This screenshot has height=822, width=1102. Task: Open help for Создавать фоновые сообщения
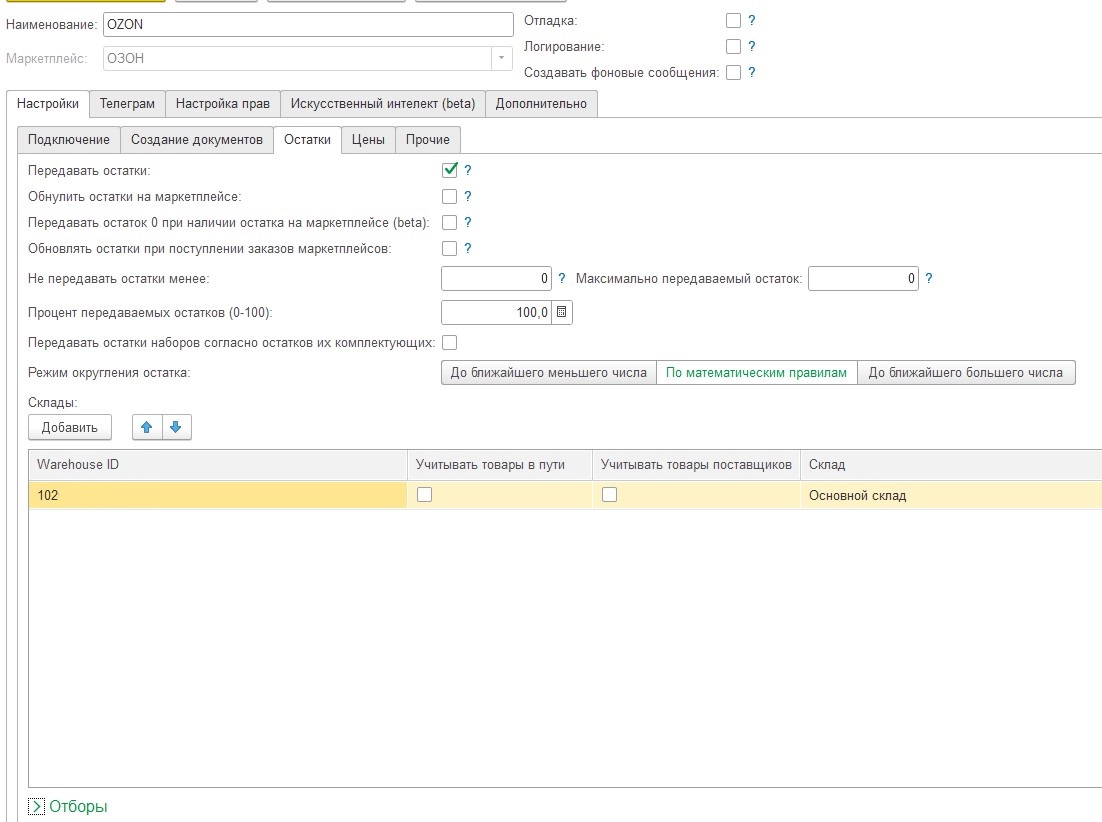751,72
